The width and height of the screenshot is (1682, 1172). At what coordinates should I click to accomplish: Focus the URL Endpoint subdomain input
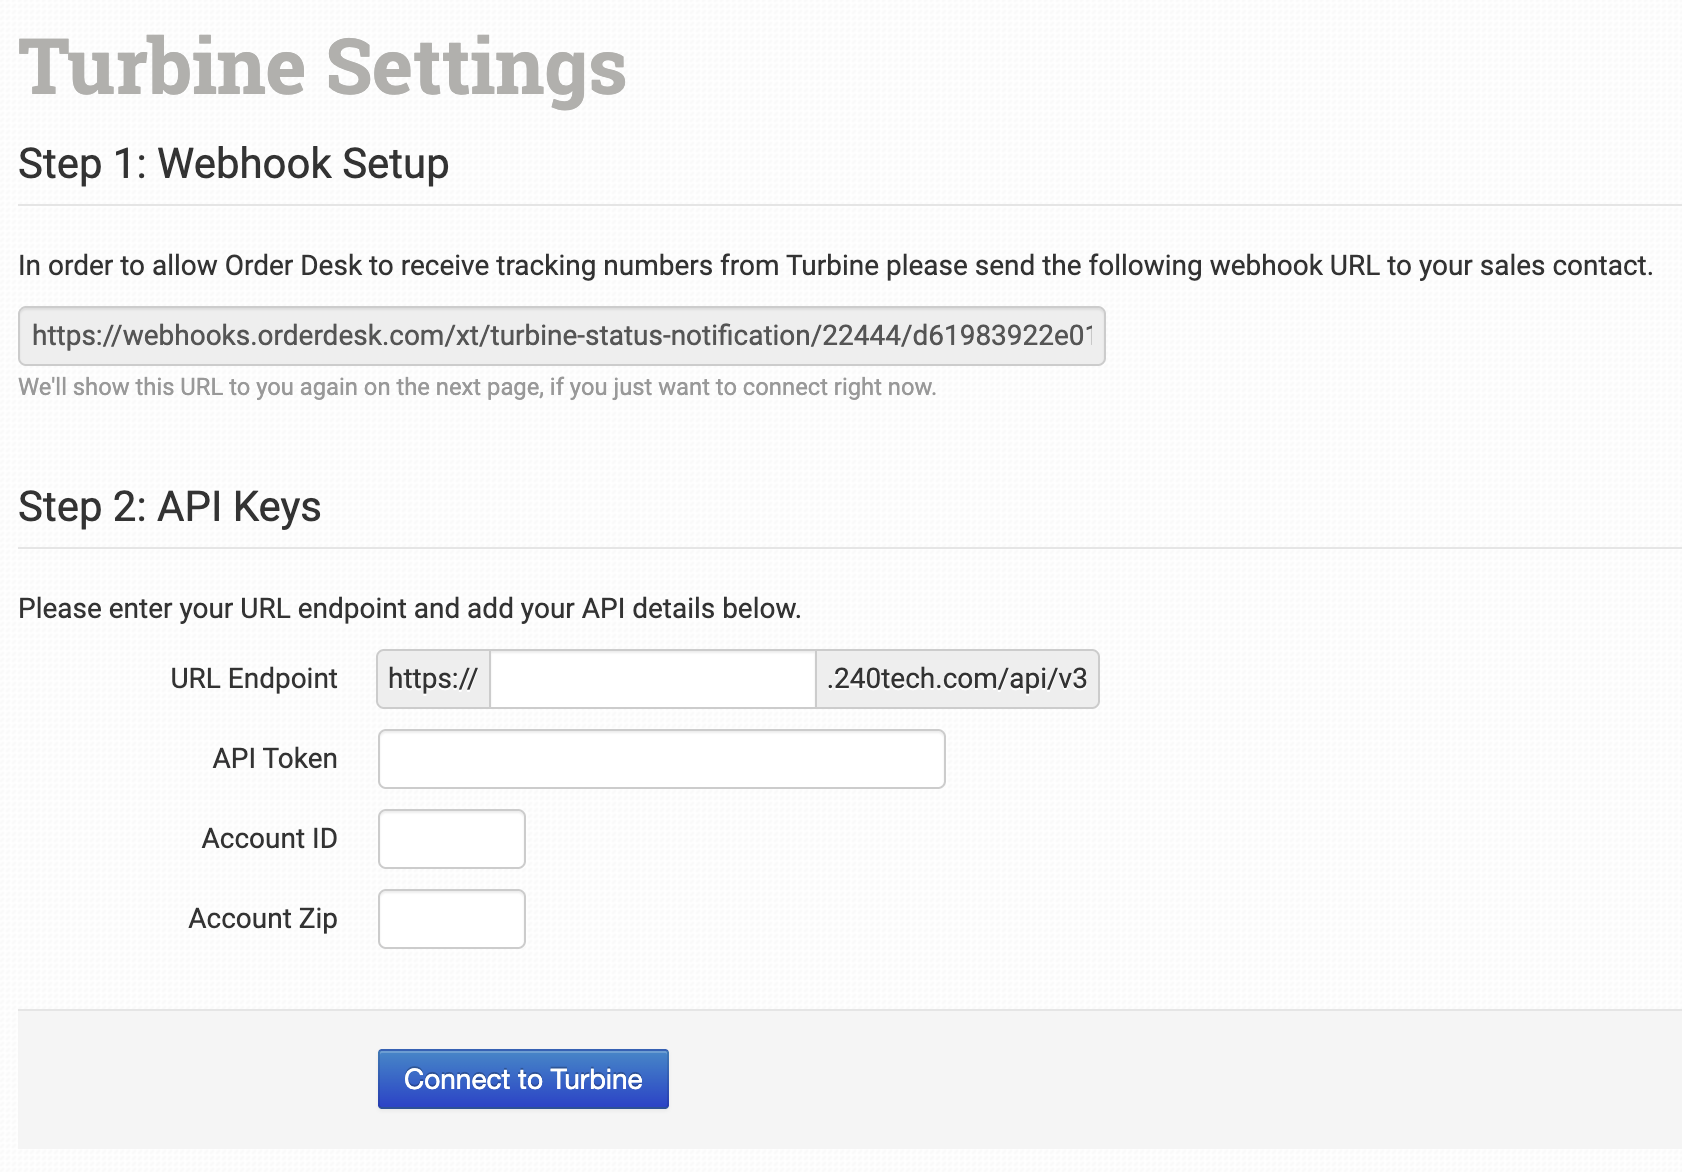[652, 679]
